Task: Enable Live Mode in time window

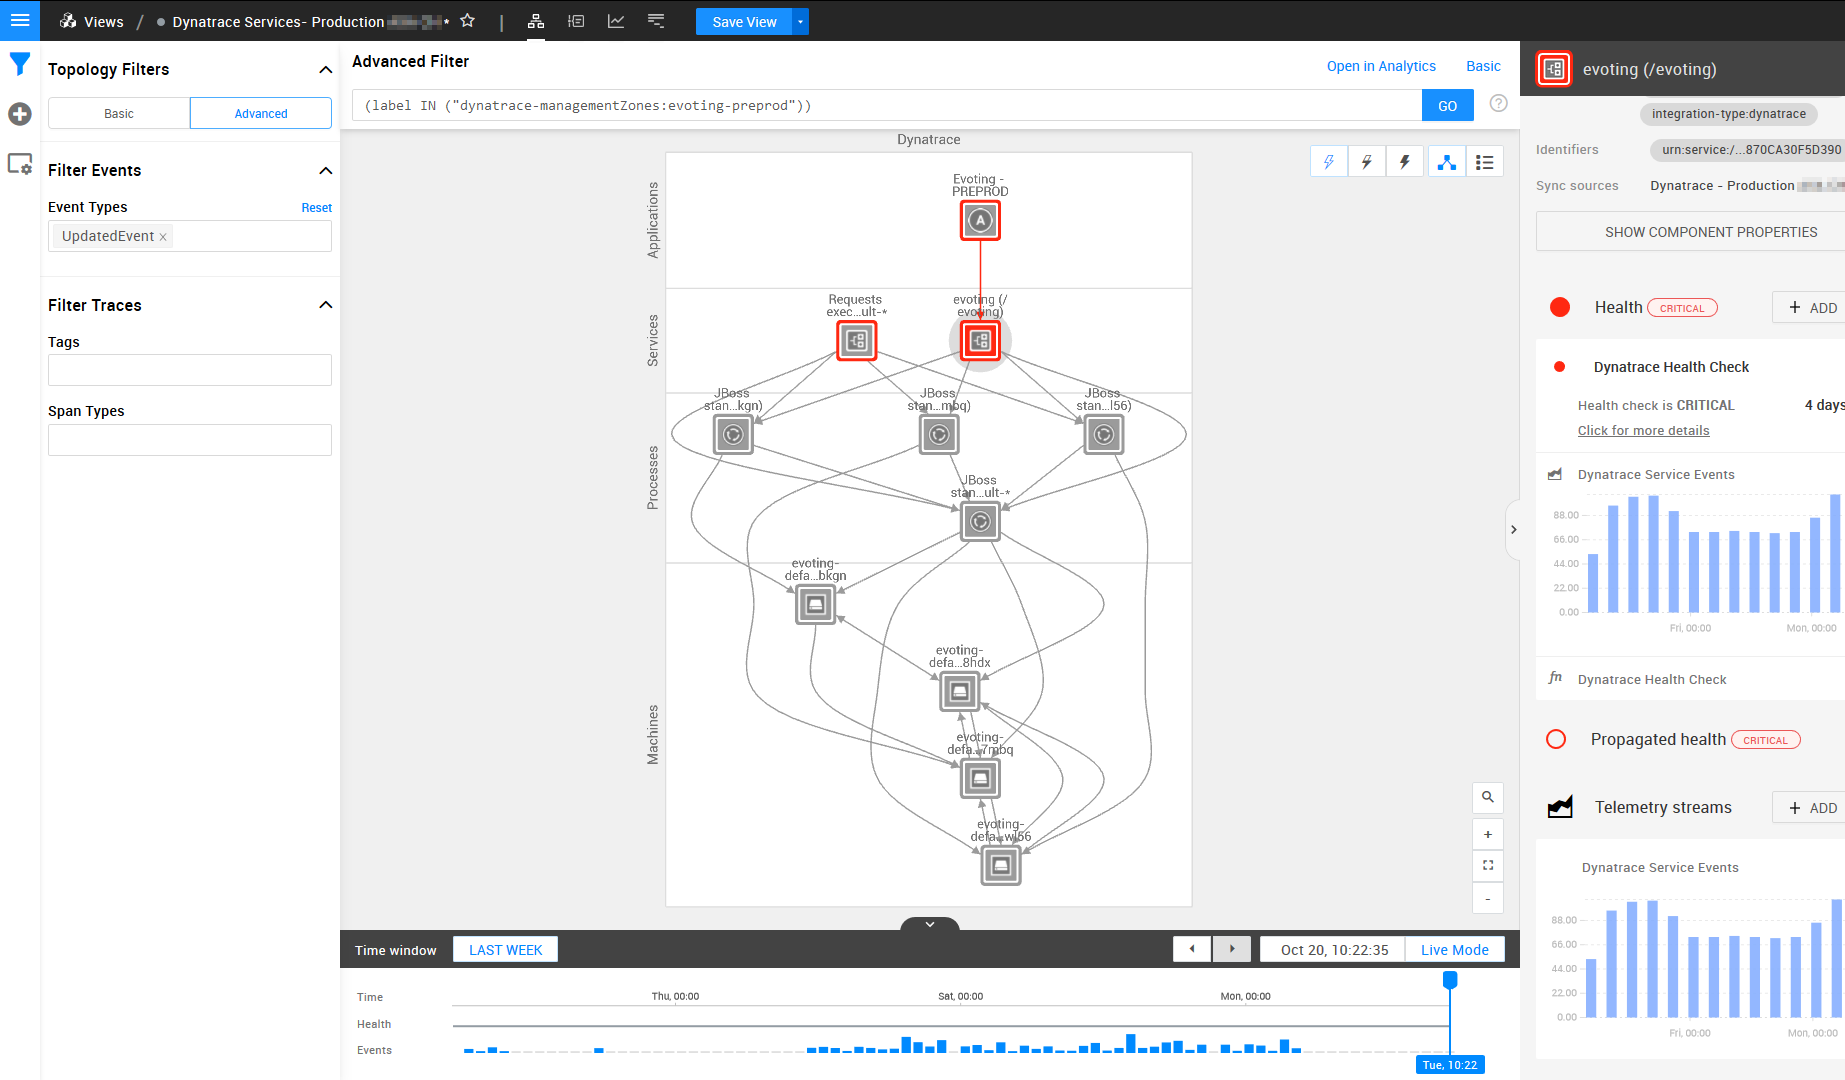Action: coord(1454,950)
